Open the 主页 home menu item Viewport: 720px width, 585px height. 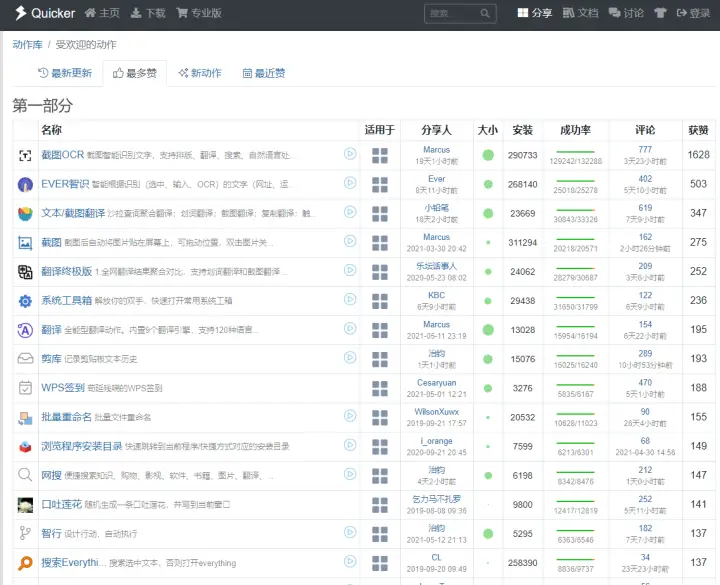coord(102,13)
